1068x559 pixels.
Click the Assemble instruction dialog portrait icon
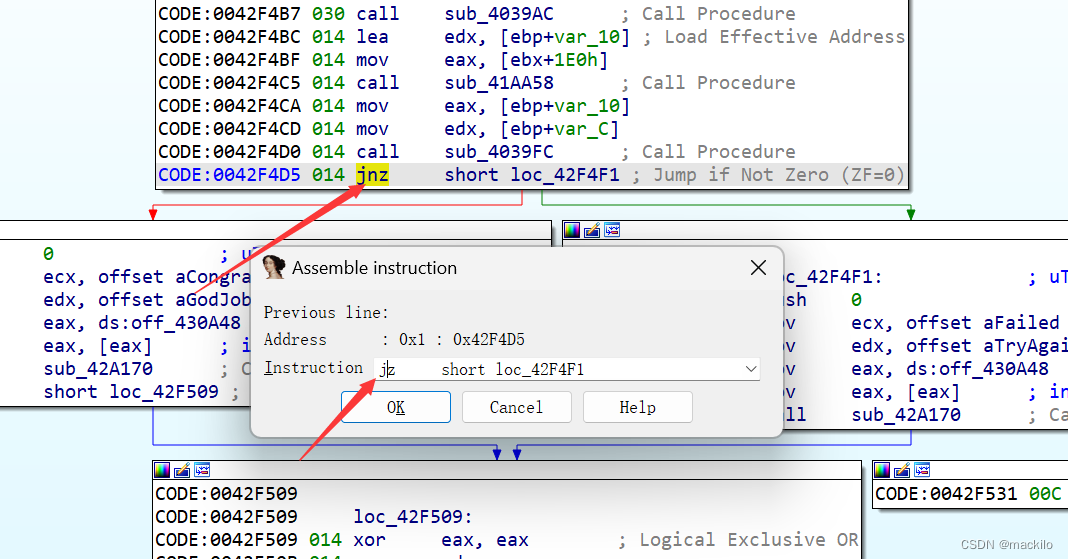point(274,267)
